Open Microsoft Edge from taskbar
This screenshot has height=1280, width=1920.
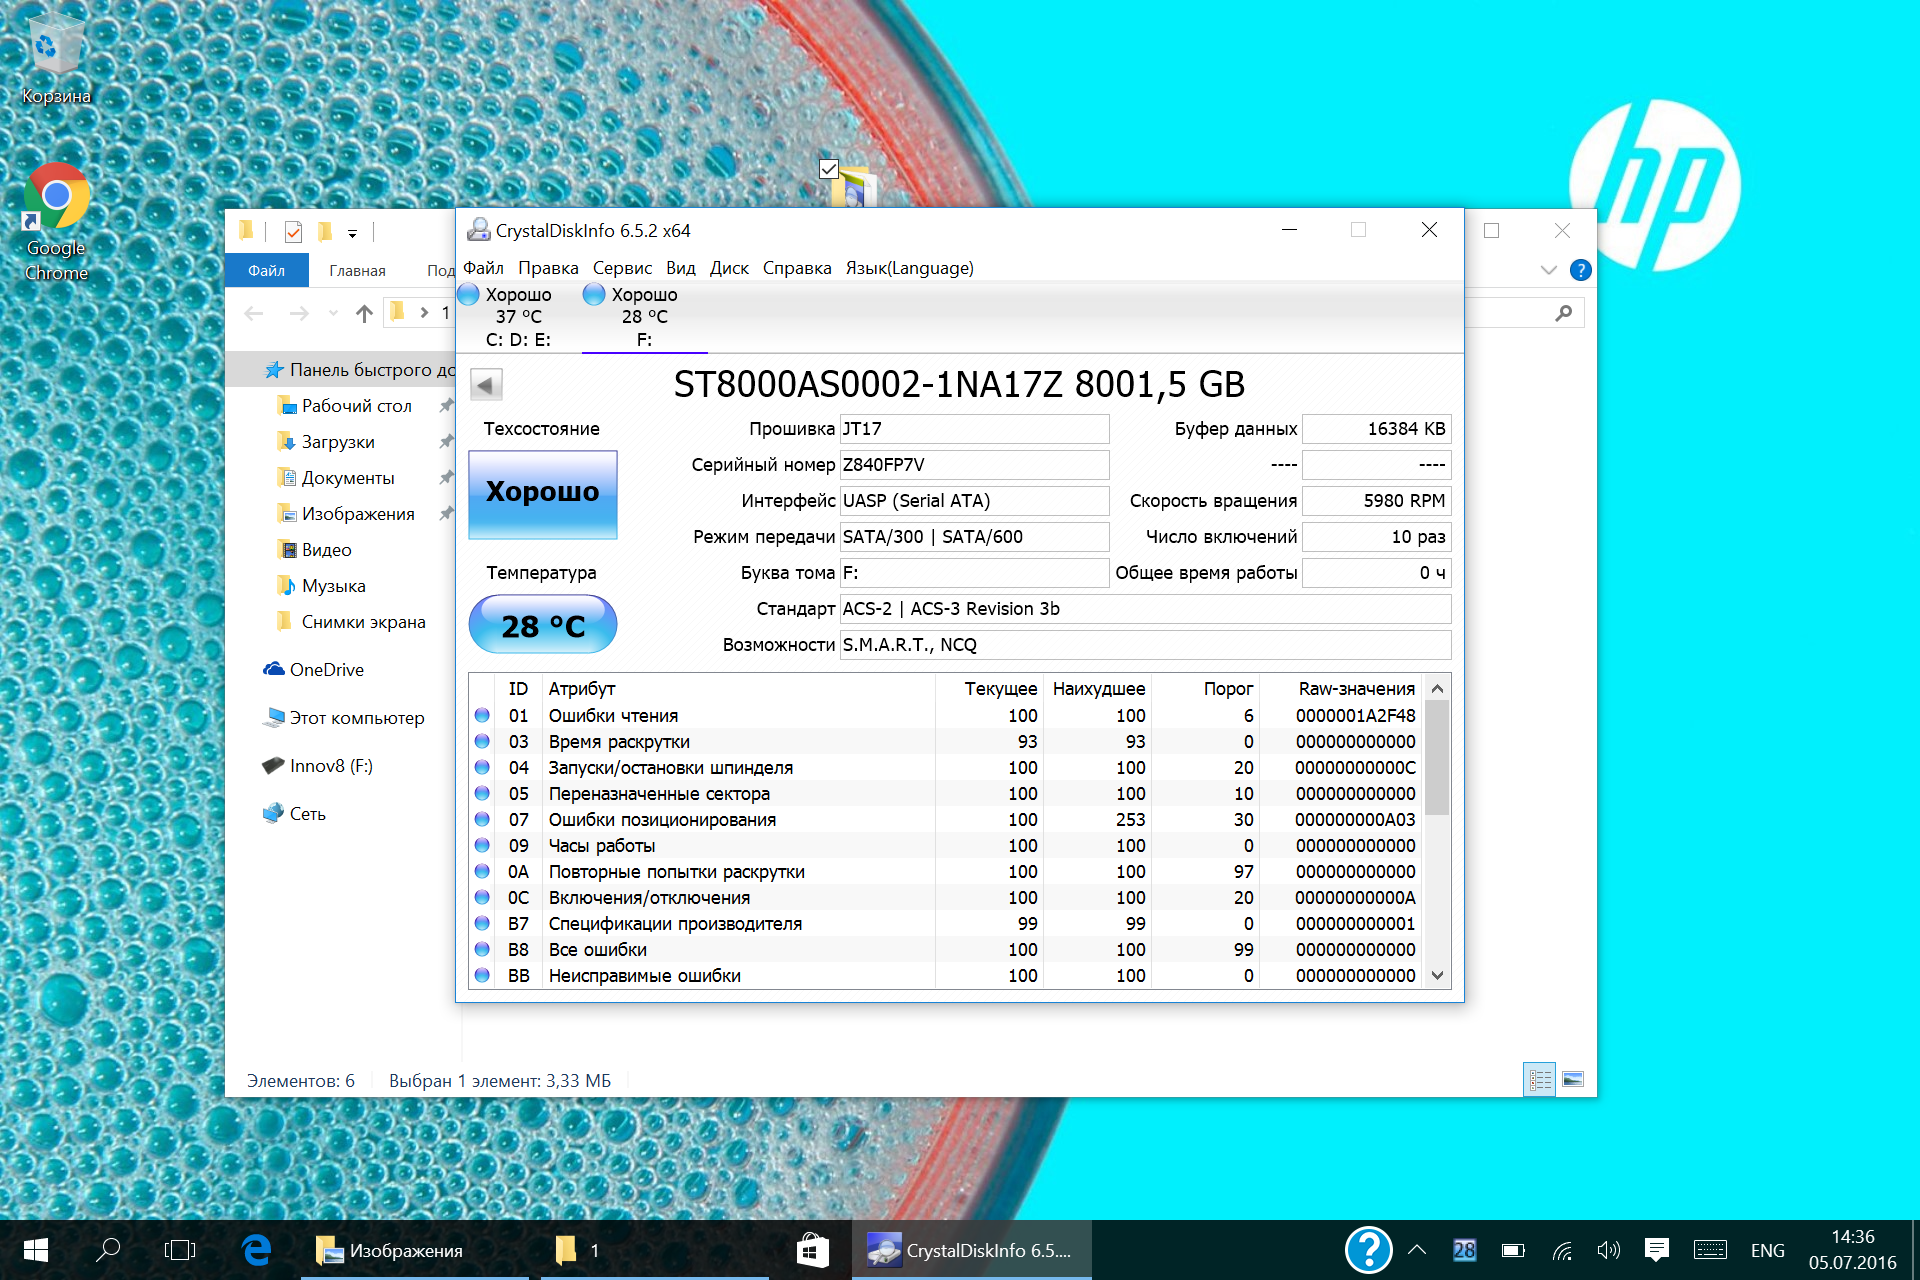pyautogui.click(x=257, y=1250)
